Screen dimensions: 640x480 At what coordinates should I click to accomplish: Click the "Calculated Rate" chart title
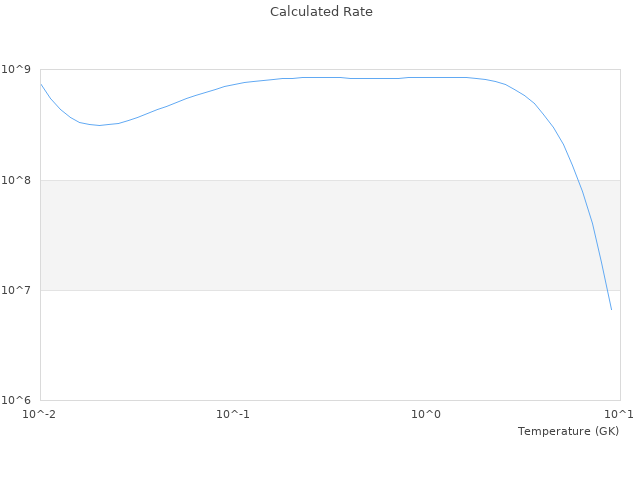(321, 12)
